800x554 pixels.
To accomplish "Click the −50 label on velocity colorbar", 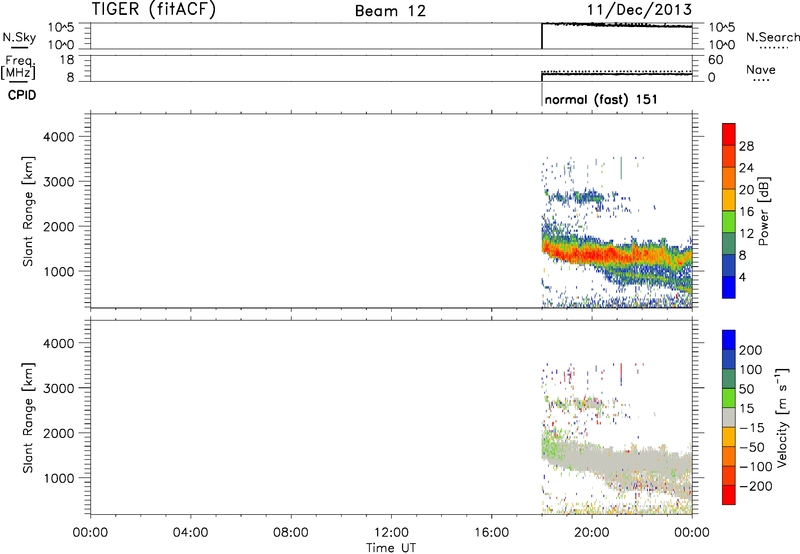I will [751, 447].
